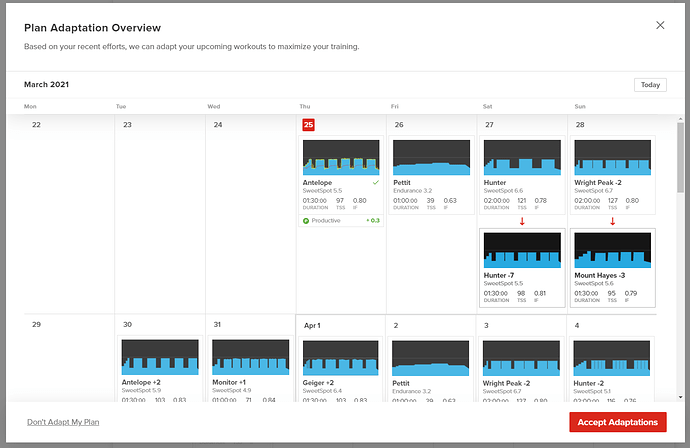Open Wright Peak -2 chart on April 3

click(x=521, y=358)
